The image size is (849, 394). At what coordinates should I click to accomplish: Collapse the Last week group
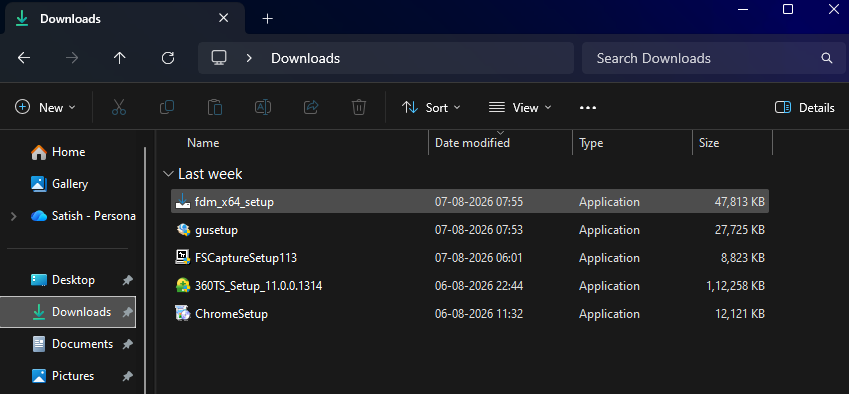point(168,174)
